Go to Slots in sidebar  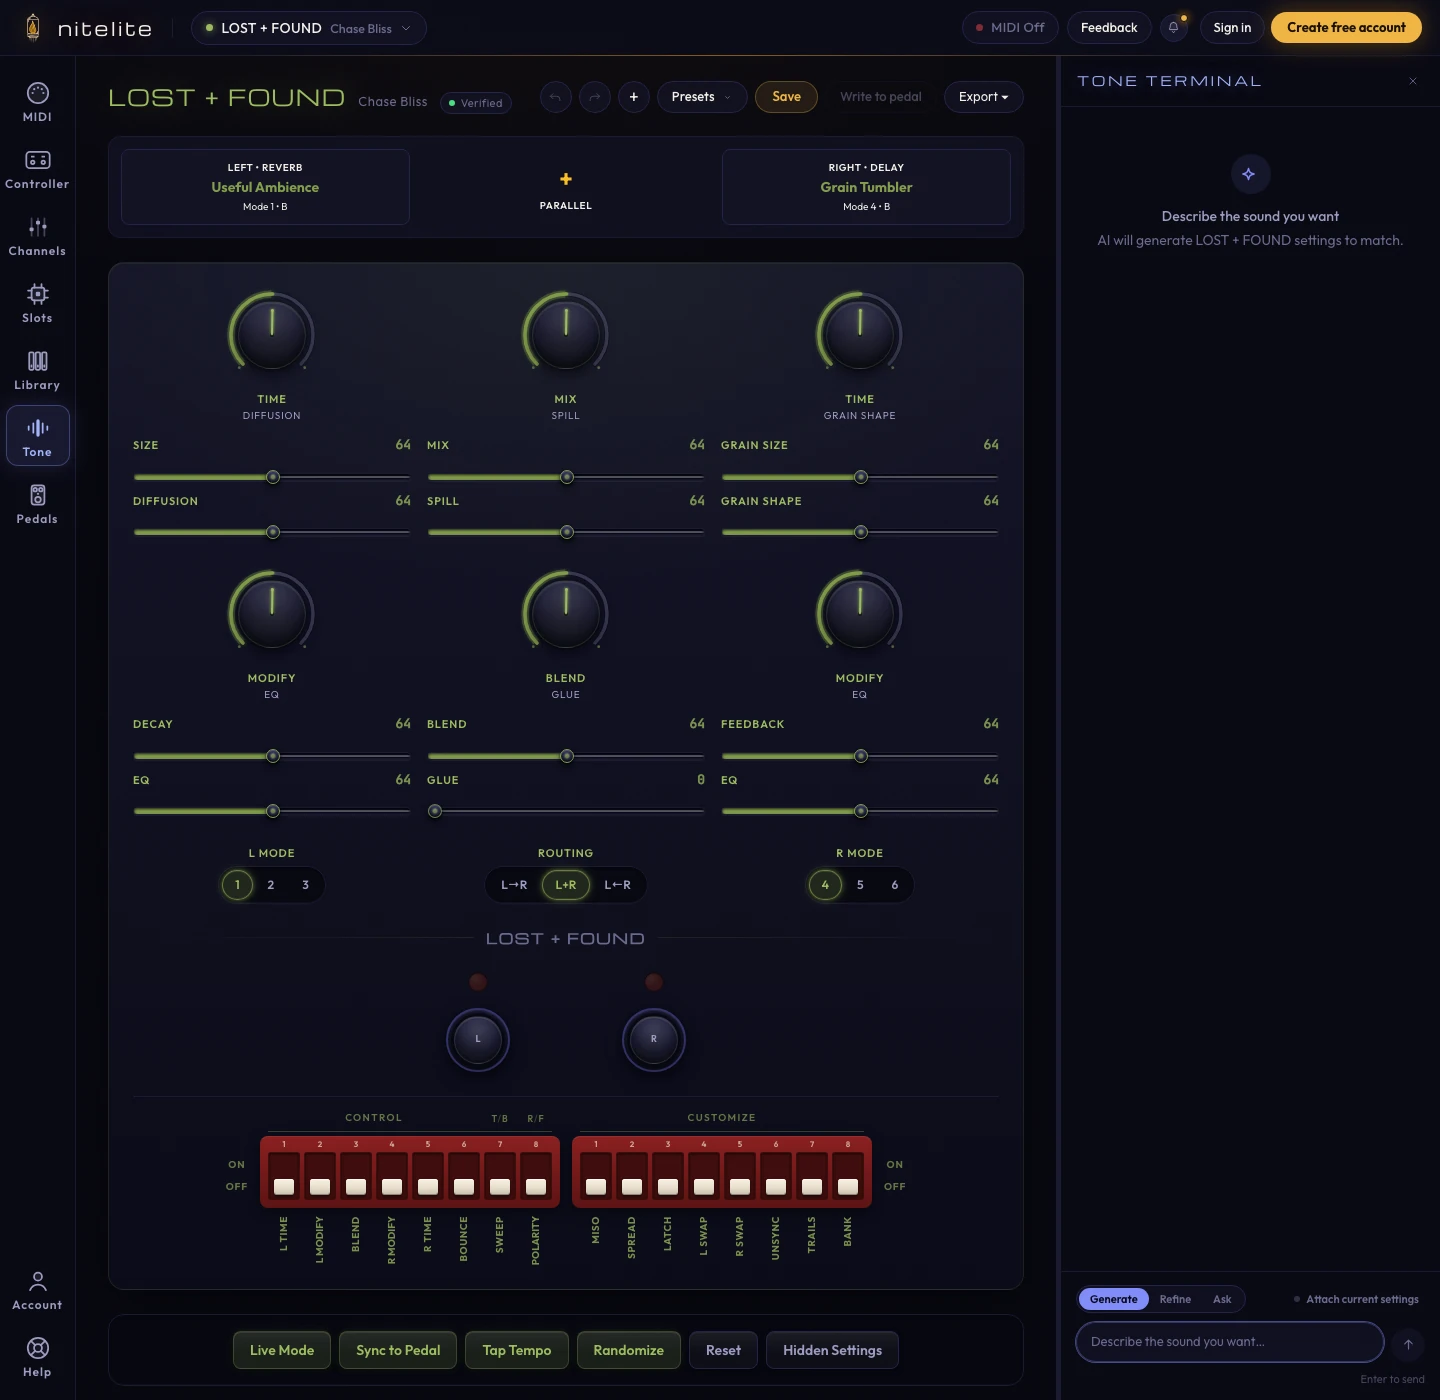[37, 303]
